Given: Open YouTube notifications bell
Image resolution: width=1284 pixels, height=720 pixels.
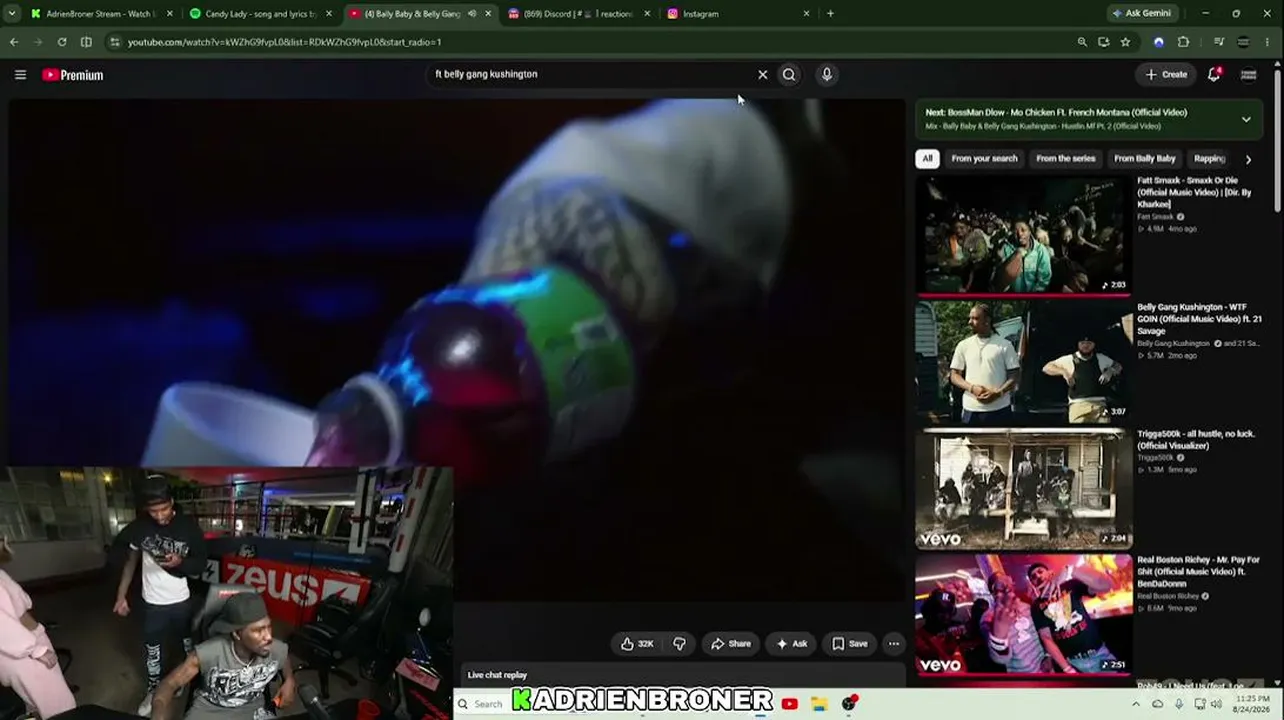Looking at the screenshot, I should pos(1214,74).
